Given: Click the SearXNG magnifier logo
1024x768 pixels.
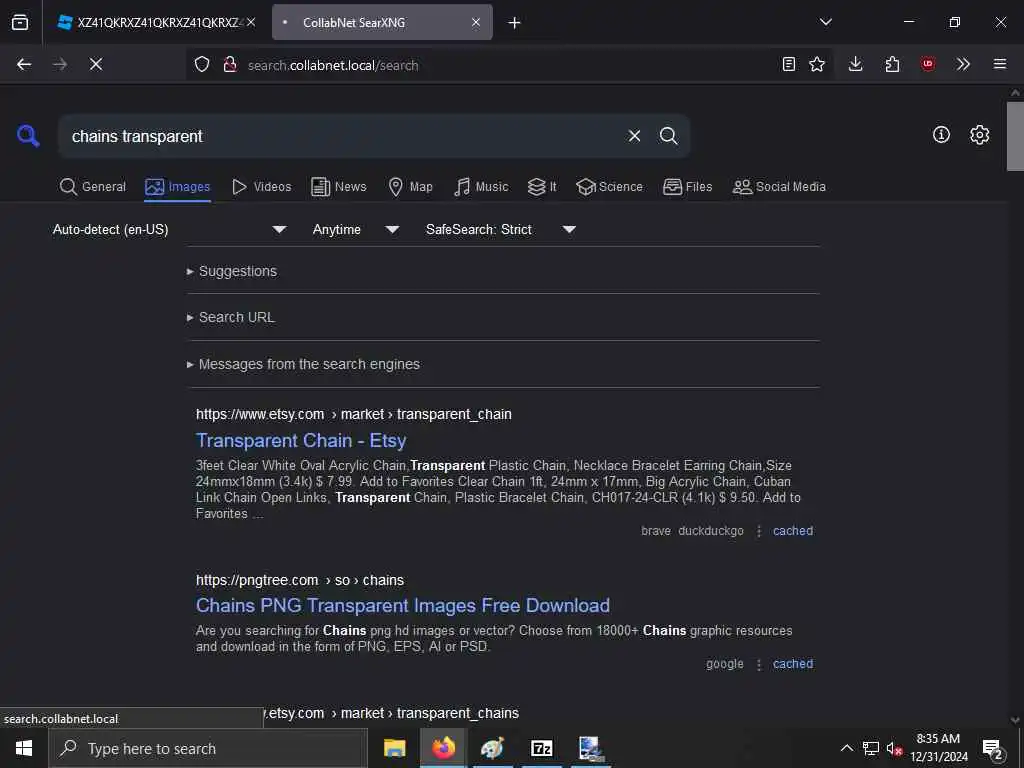Looking at the screenshot, I should click(x=28, y=136).
